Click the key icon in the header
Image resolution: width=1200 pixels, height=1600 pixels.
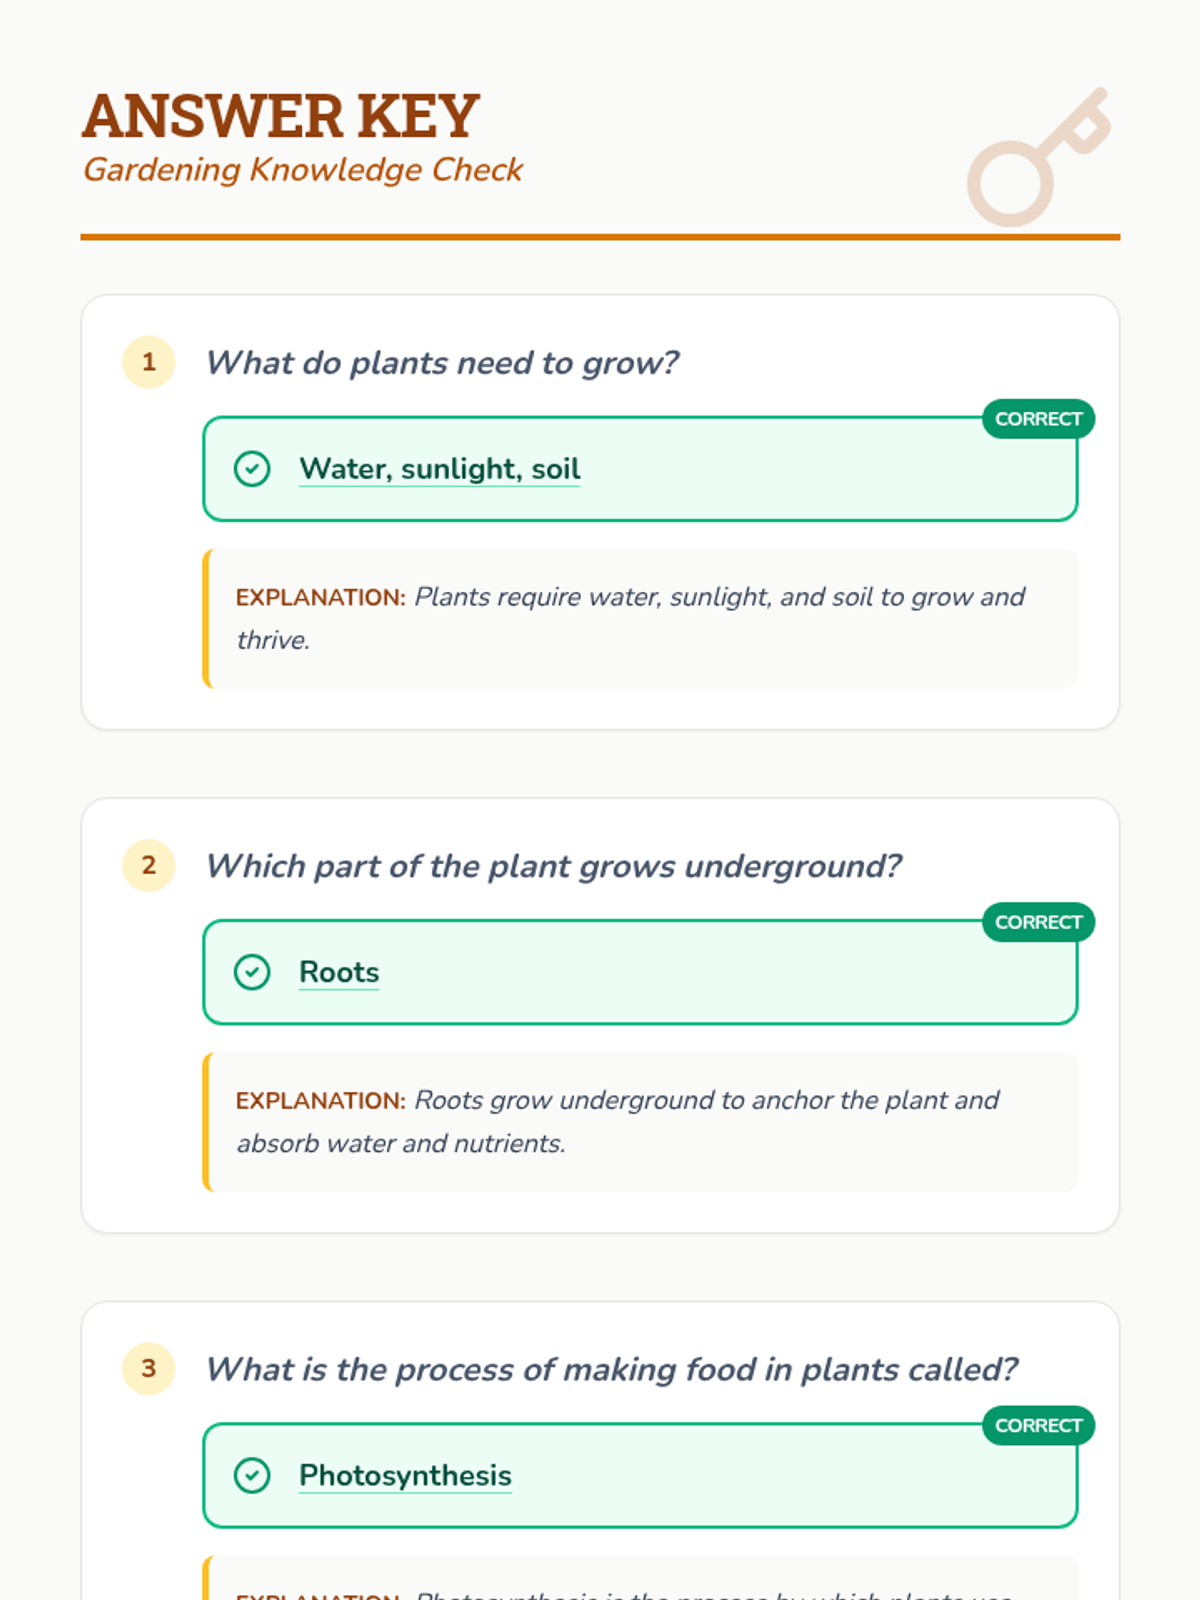click(1039, 157)
